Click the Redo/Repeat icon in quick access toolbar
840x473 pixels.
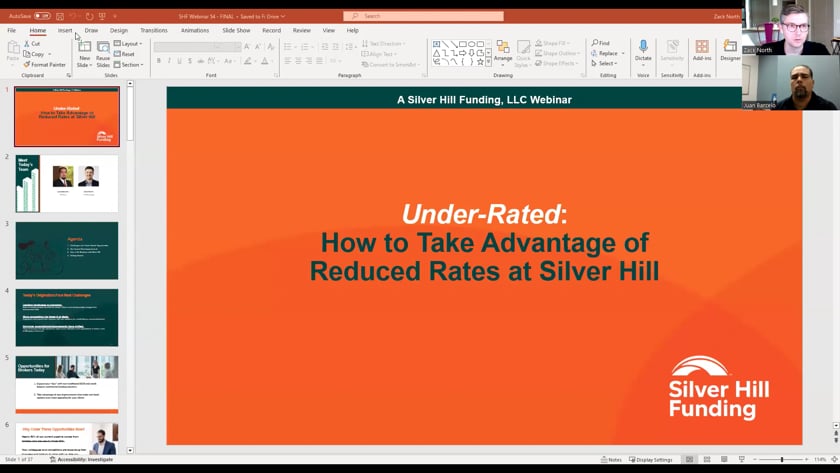pyautogui.click(x=89, y=16)
